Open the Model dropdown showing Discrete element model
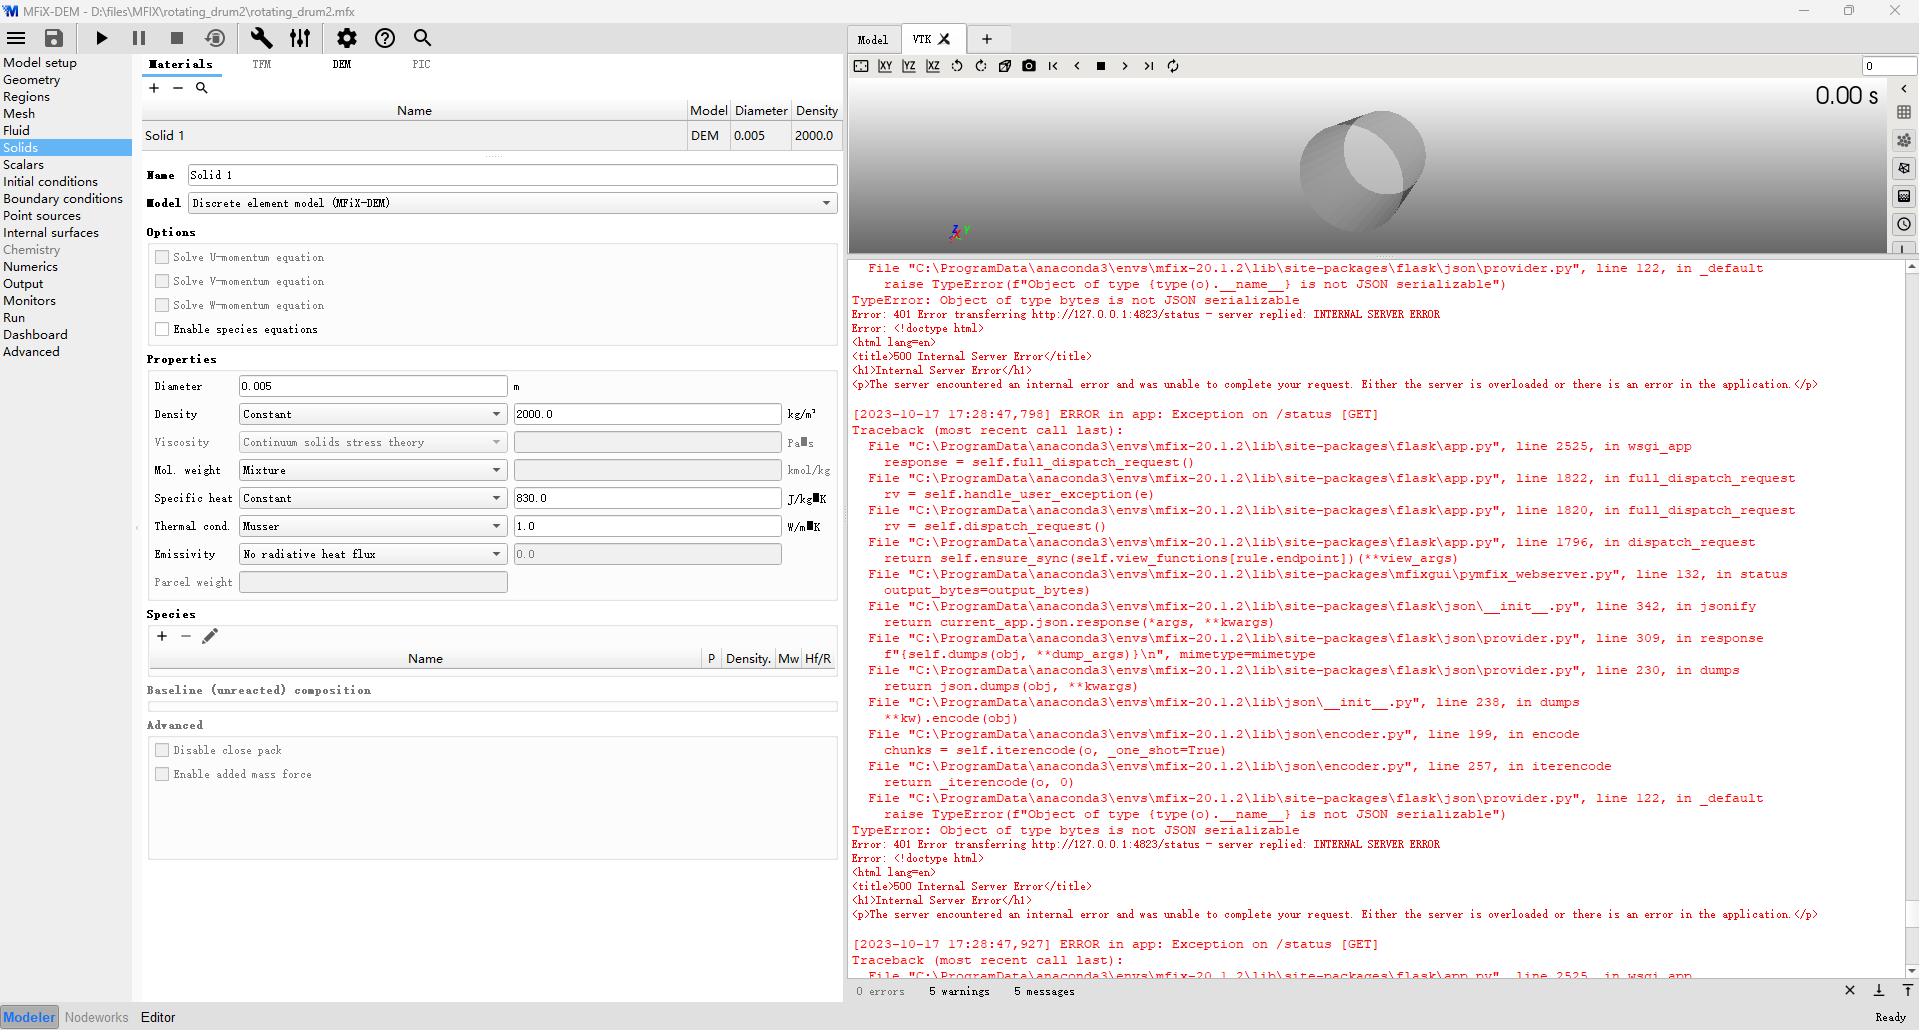The image size is (1919, 1030). click(x=512, y=203)
